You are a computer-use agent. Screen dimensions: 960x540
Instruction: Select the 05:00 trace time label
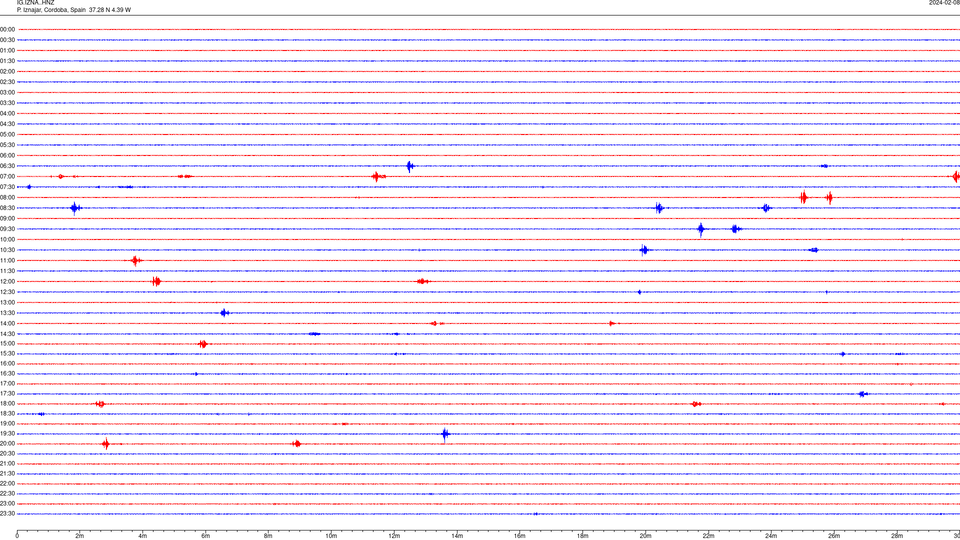(x=7, y=134)
